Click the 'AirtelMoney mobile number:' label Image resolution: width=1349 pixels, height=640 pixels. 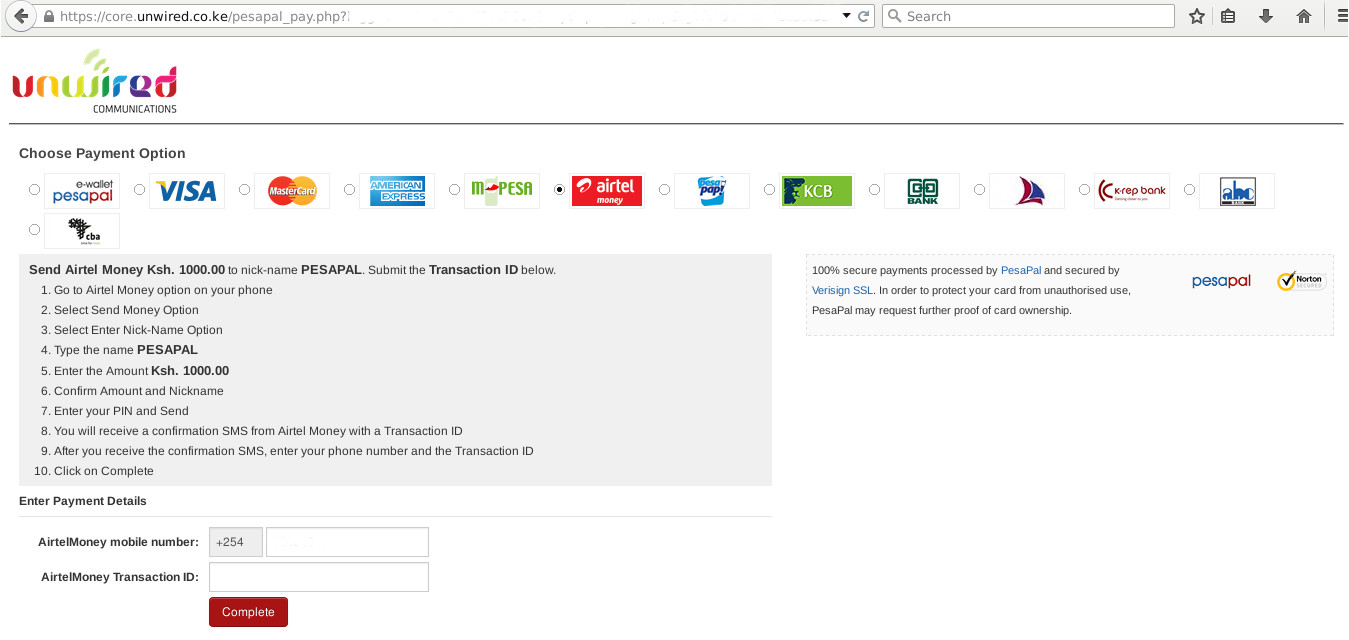coord(118,542)
